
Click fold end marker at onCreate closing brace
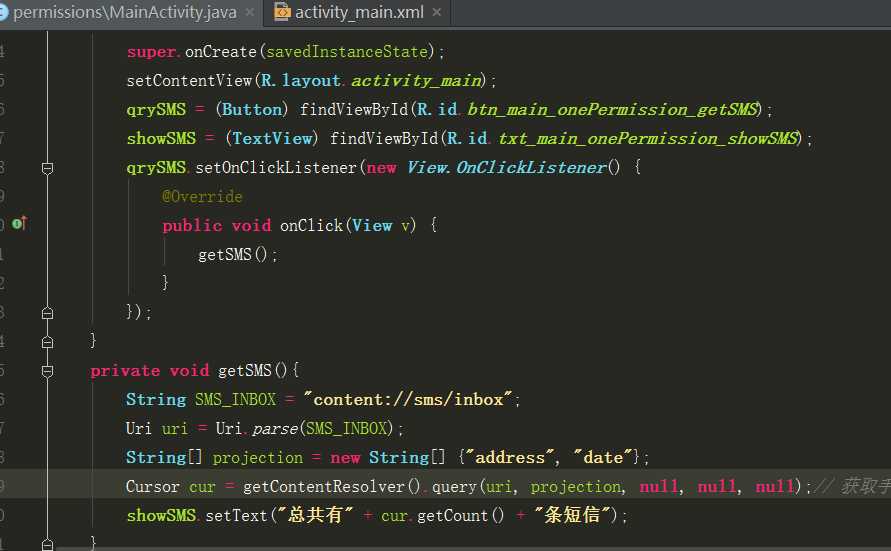click(x=48, y=342)
